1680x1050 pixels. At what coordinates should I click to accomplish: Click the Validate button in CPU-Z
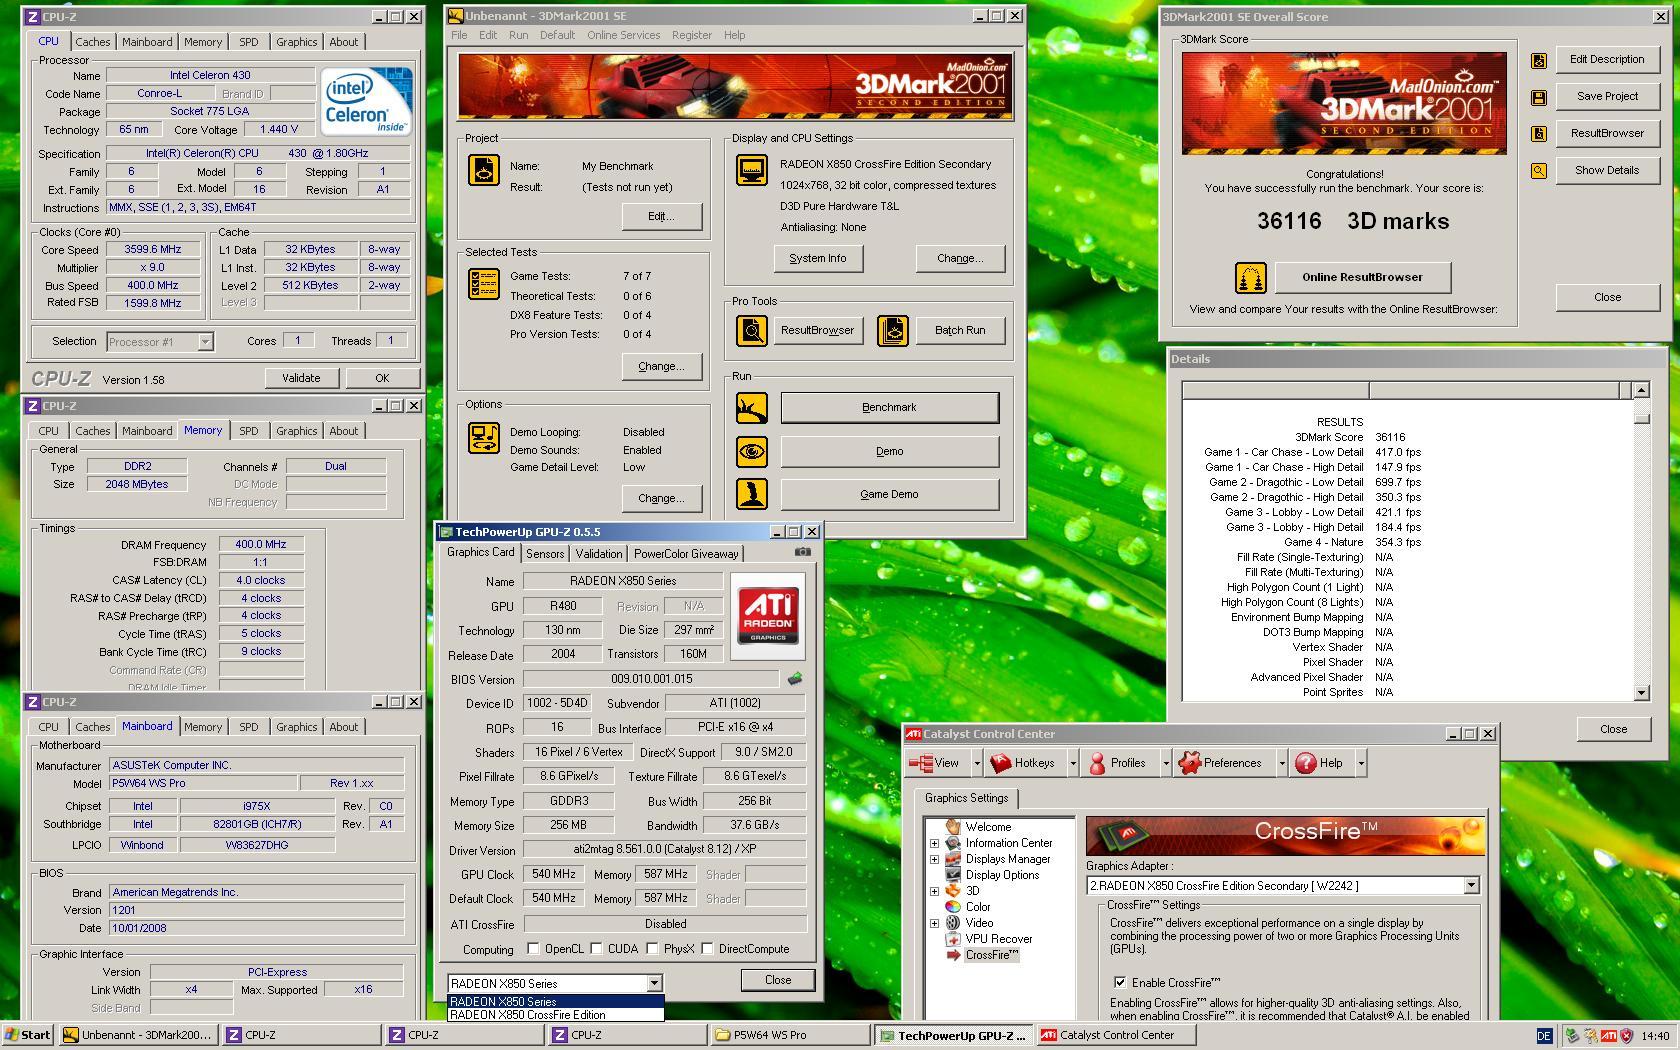point(301,378)
